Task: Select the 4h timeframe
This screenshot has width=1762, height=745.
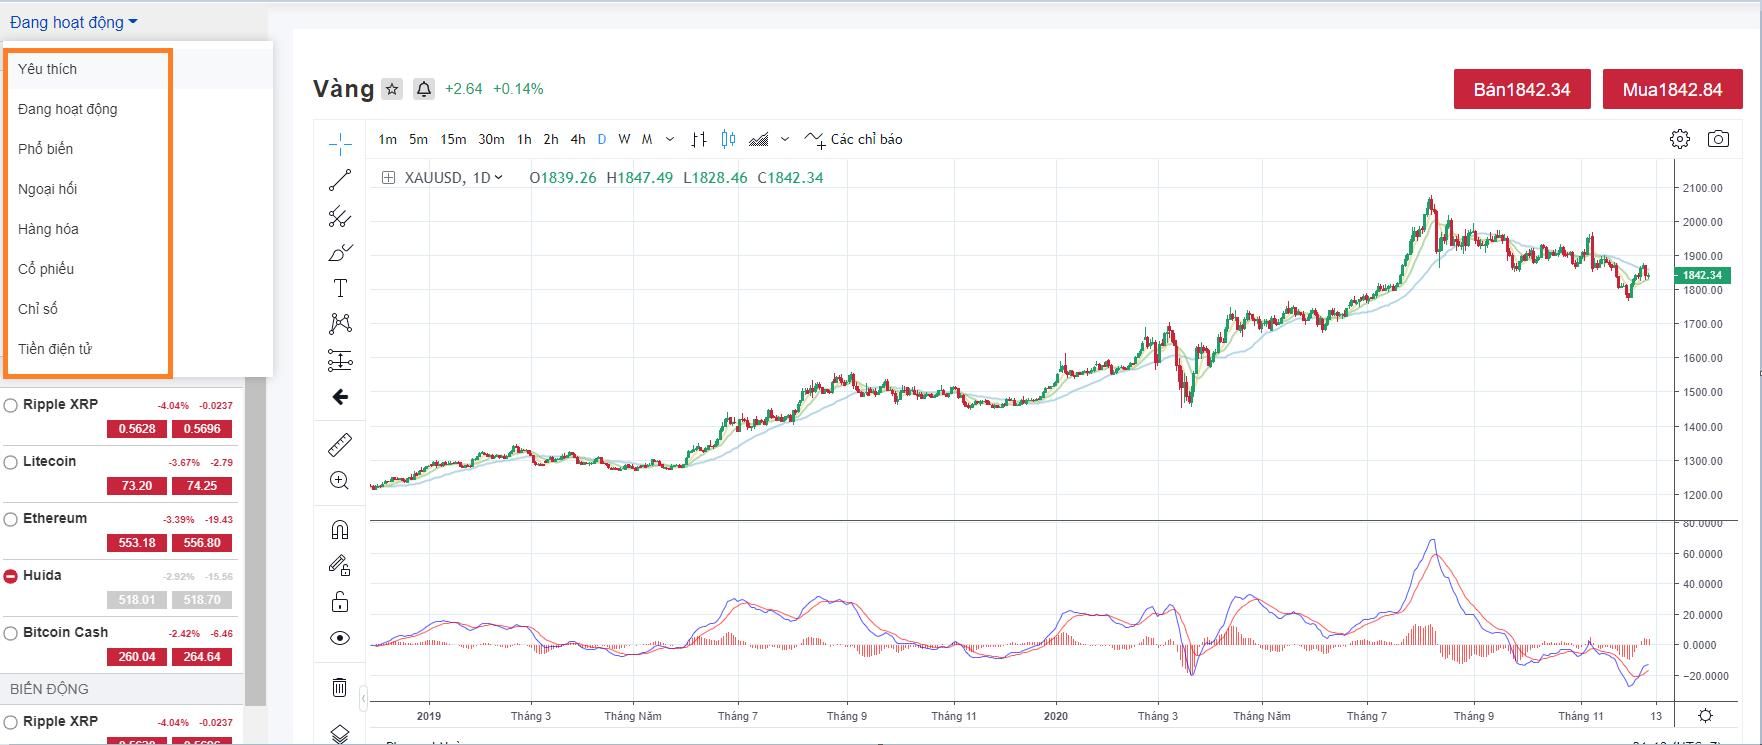Action: [578, 139]
